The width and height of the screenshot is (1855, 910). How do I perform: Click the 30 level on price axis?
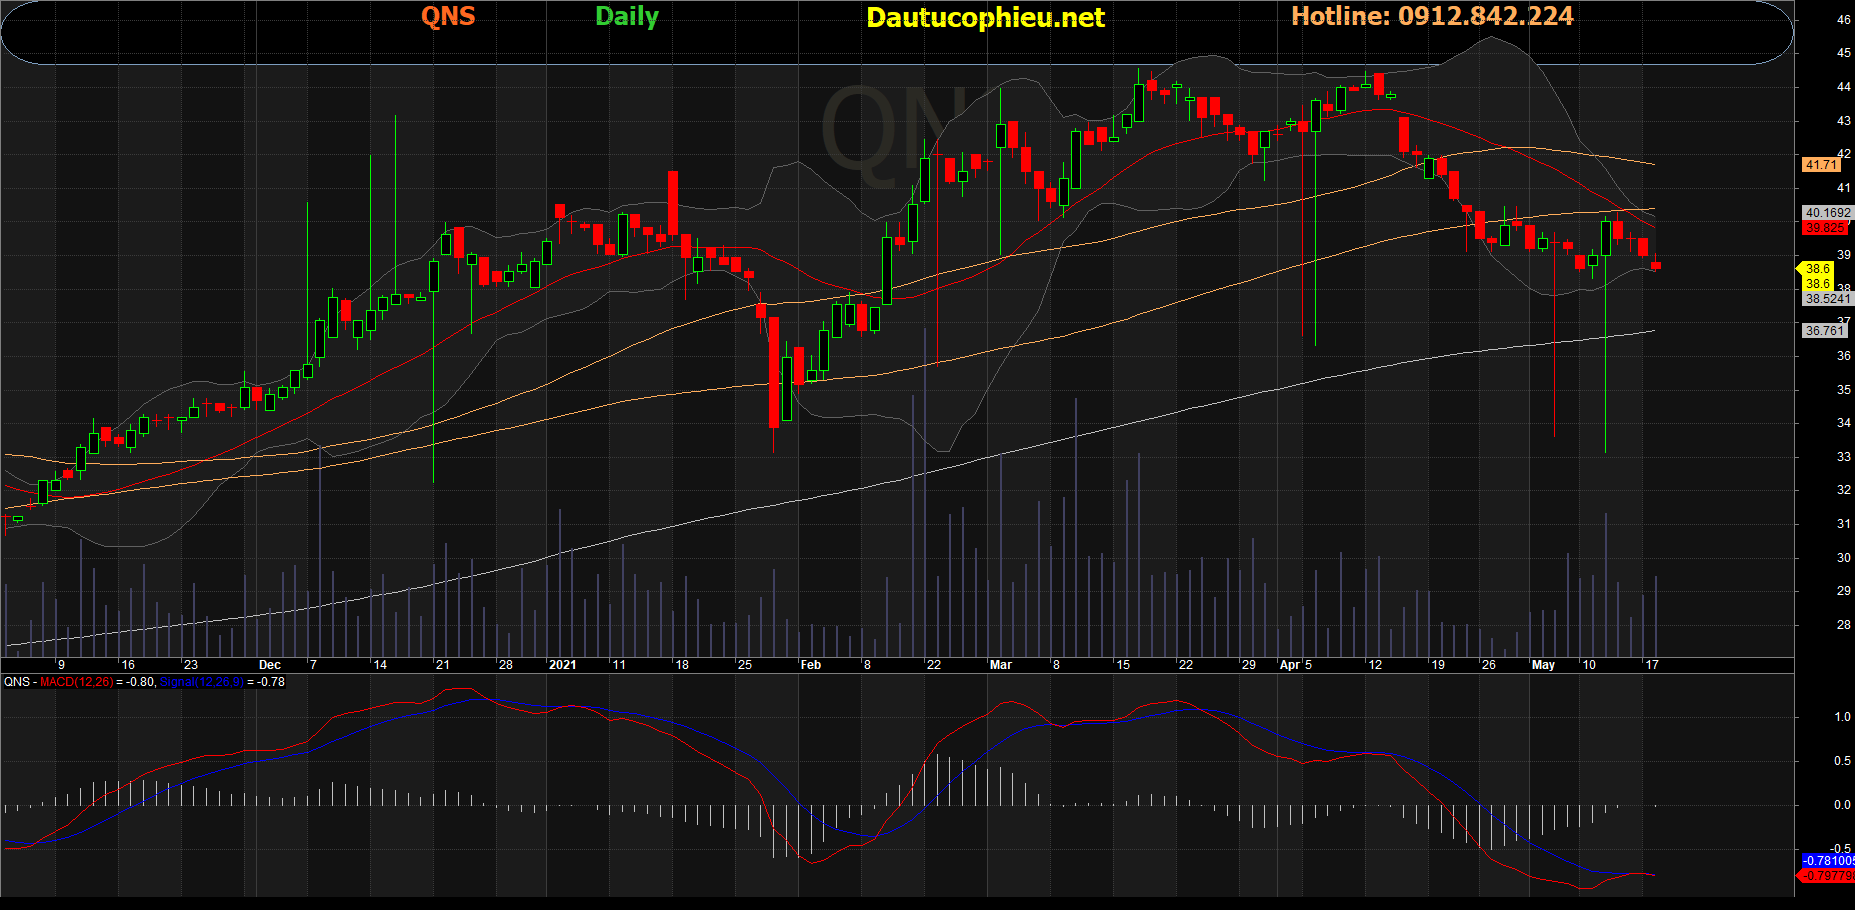click(1843, 558)
